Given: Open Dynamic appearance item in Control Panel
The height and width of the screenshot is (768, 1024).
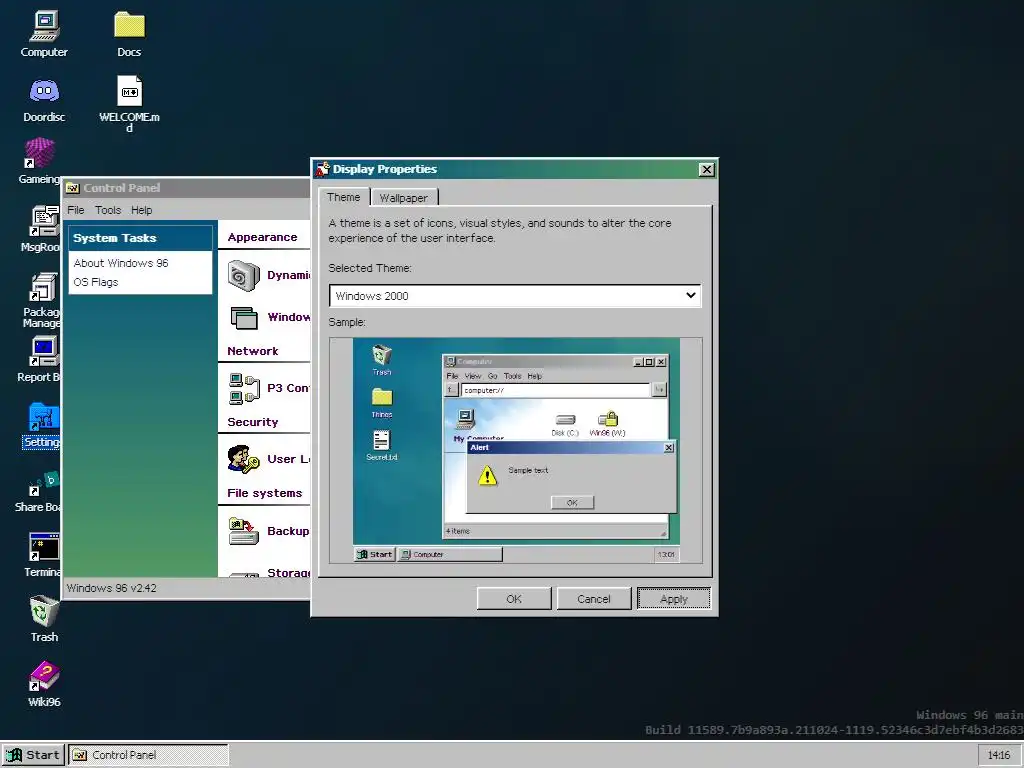Looking at the screenshot, I should pos(268,276).
